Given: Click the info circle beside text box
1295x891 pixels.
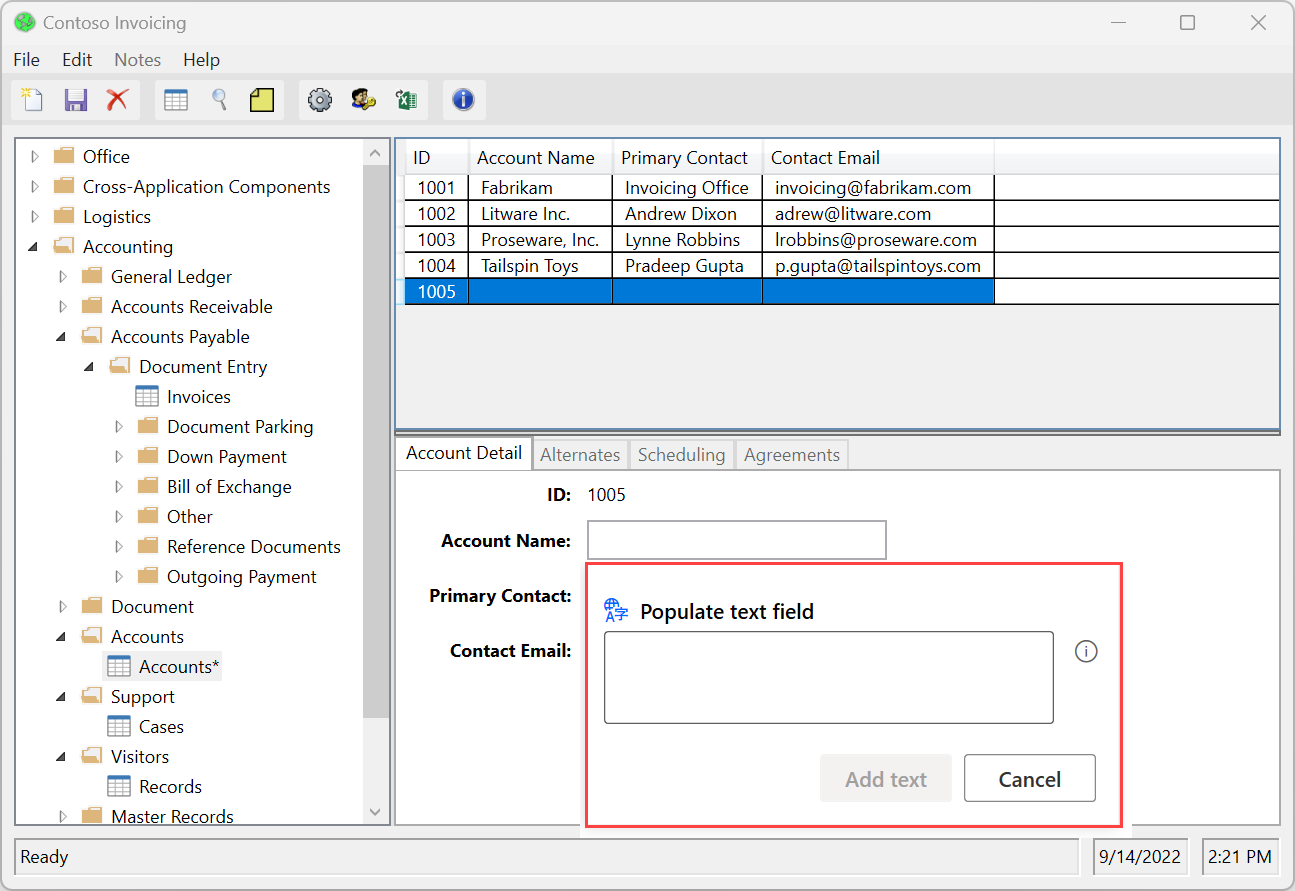Looking at the screenshot, I should coord(1086,652).
